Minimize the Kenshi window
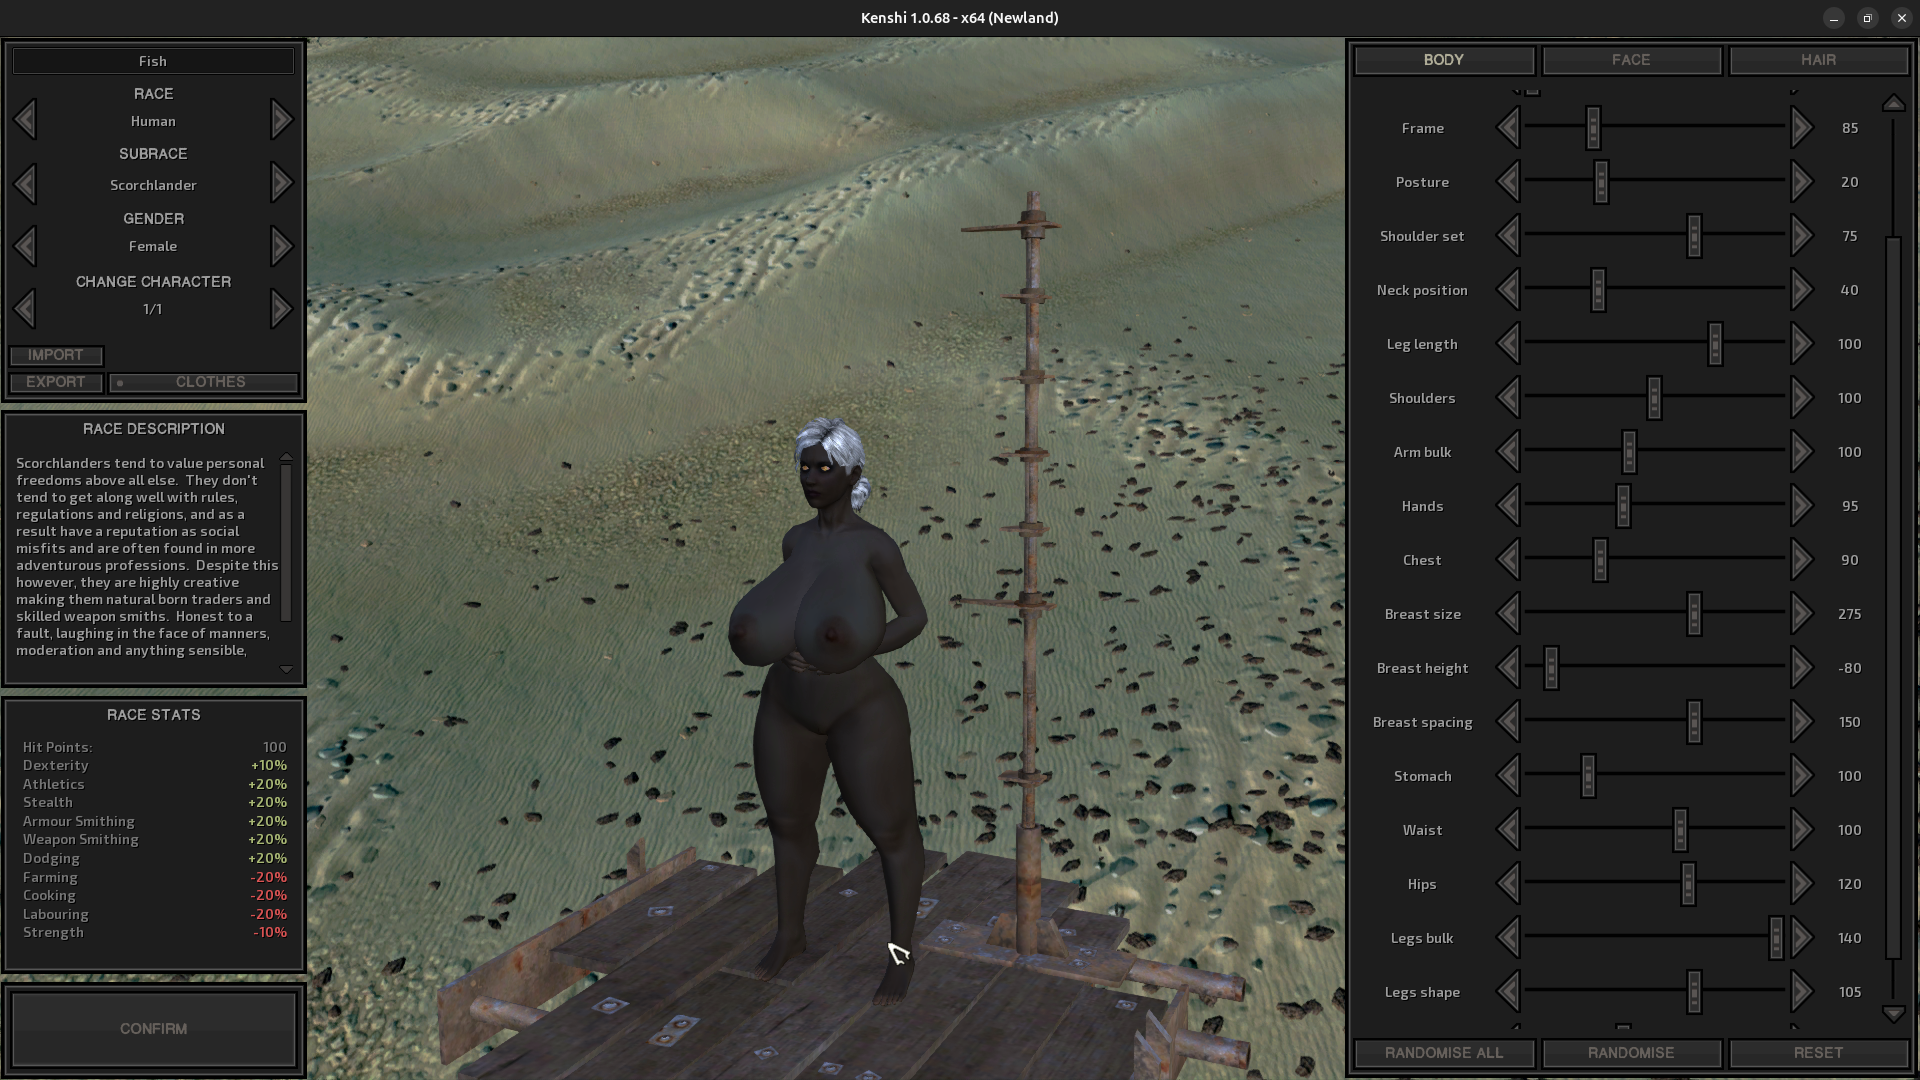Viewport: 1920px width, 1080px height. (x=1833, y=18)
